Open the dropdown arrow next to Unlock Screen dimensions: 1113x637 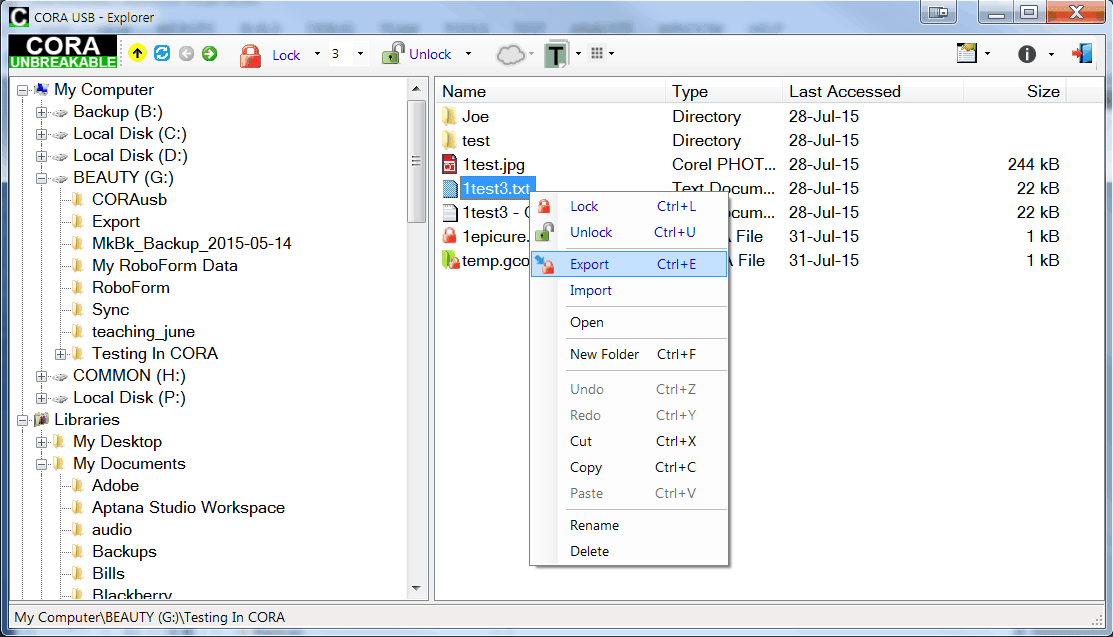(468, 54)
